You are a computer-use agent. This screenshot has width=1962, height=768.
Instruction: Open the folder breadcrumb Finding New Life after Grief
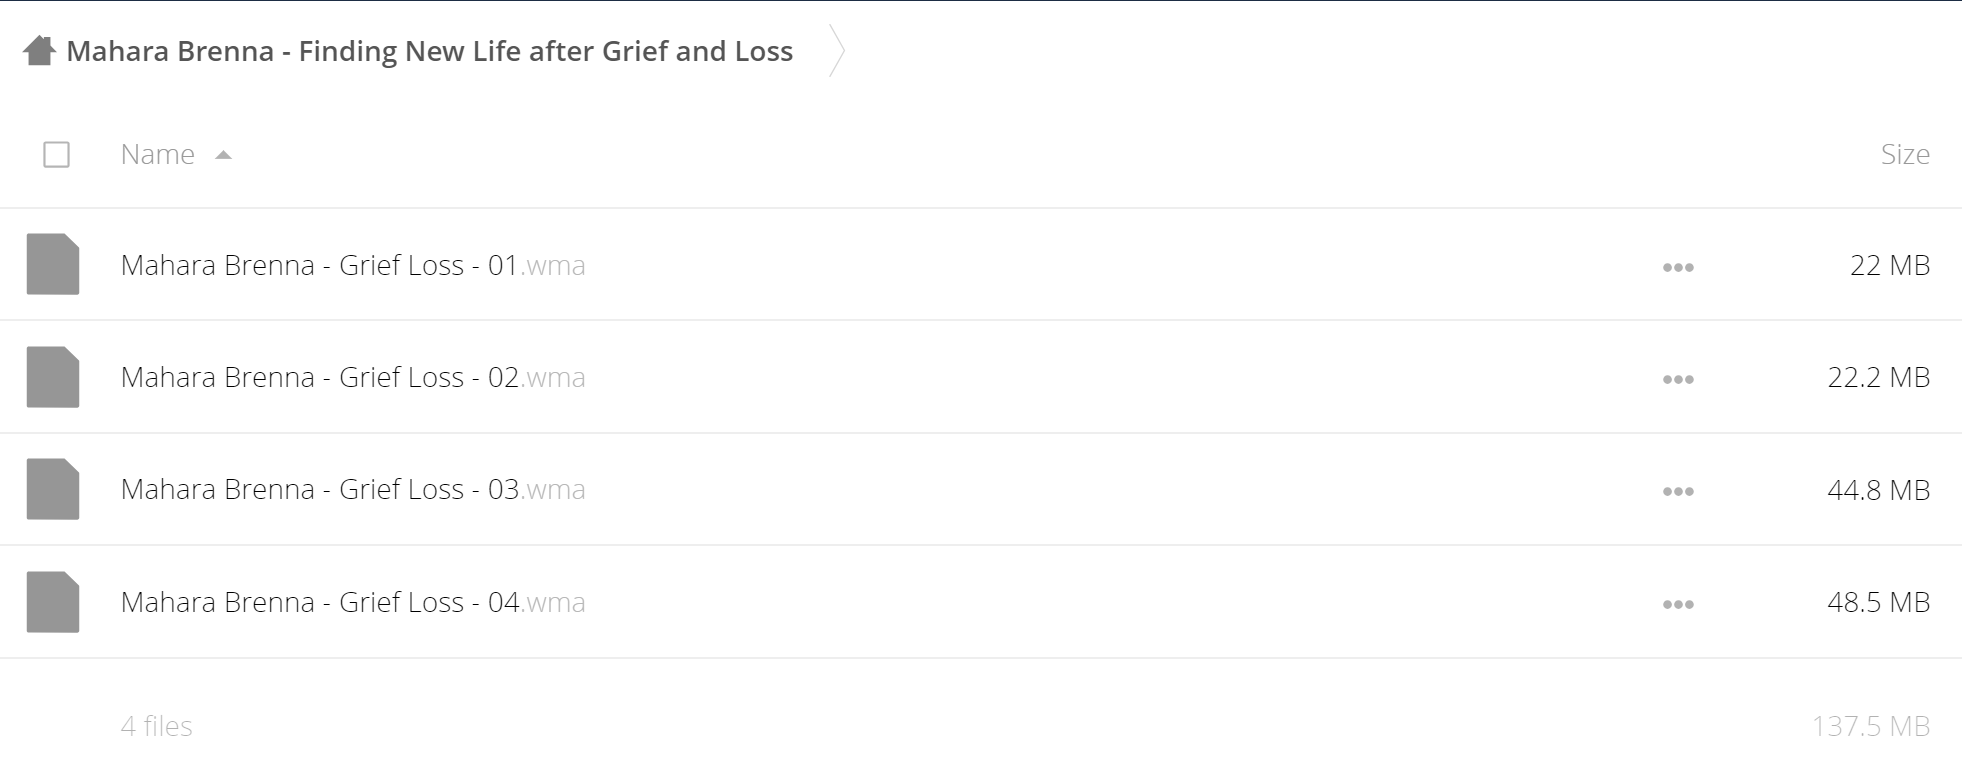pos(430,51)
